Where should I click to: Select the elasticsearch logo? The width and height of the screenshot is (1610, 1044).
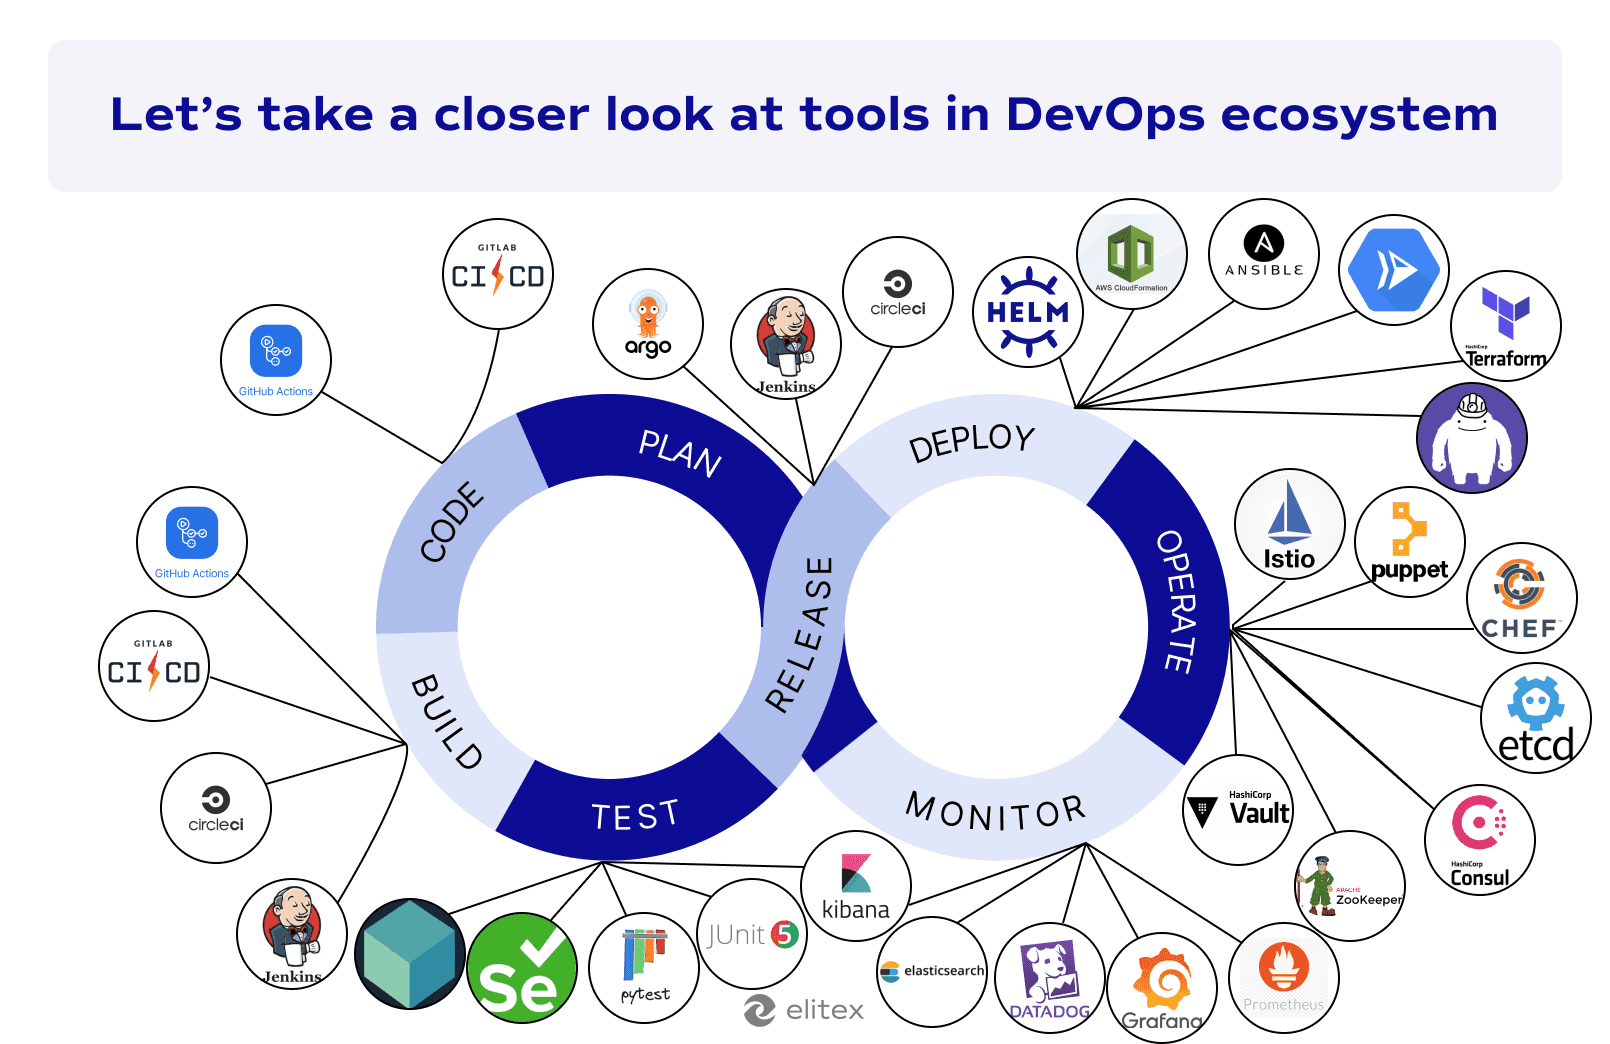pyautogui.click(x=932, y=972)
